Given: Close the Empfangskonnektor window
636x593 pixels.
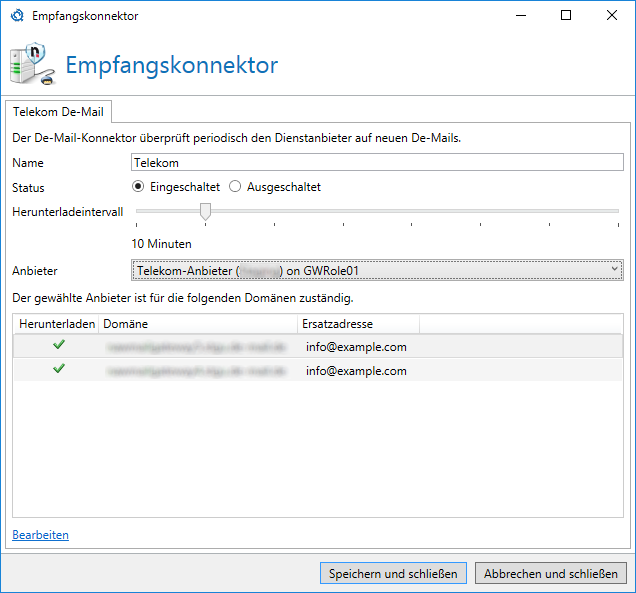Looking at the screenshot, I should [x=612, y=15].
